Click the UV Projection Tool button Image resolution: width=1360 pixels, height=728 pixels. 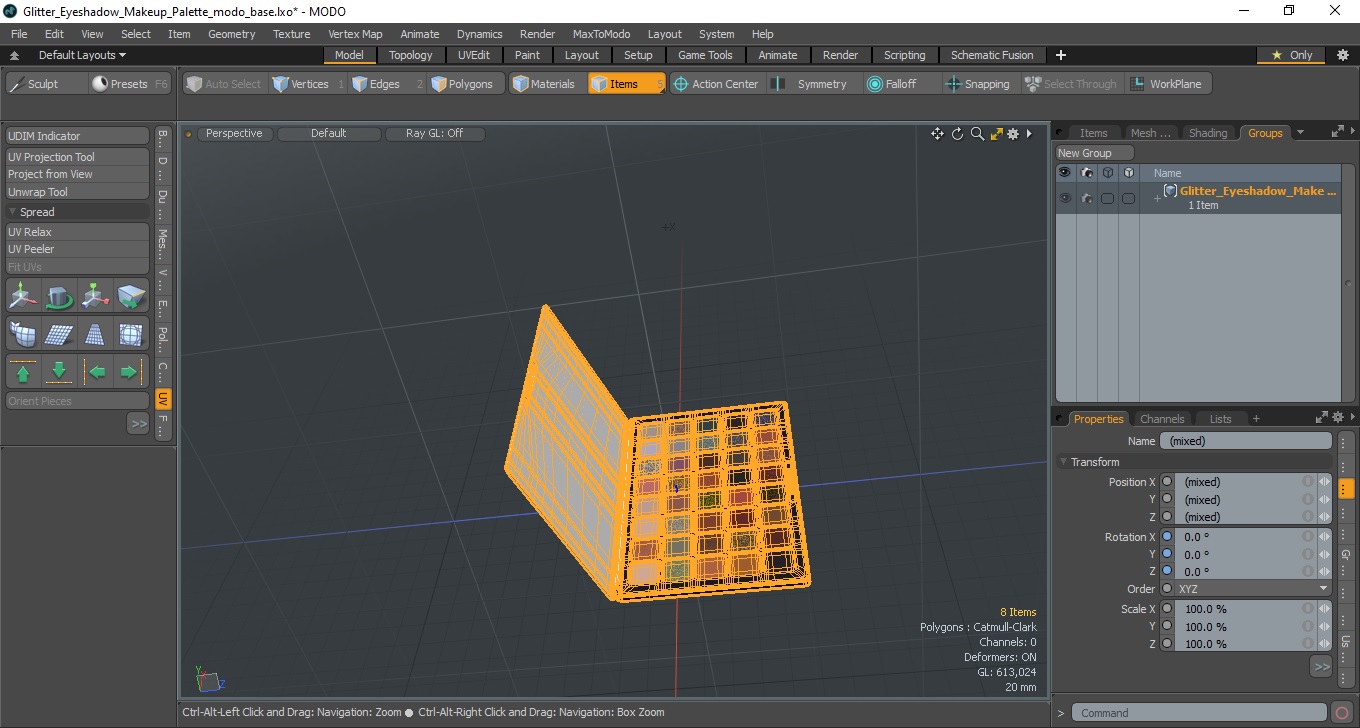[78, 157]
